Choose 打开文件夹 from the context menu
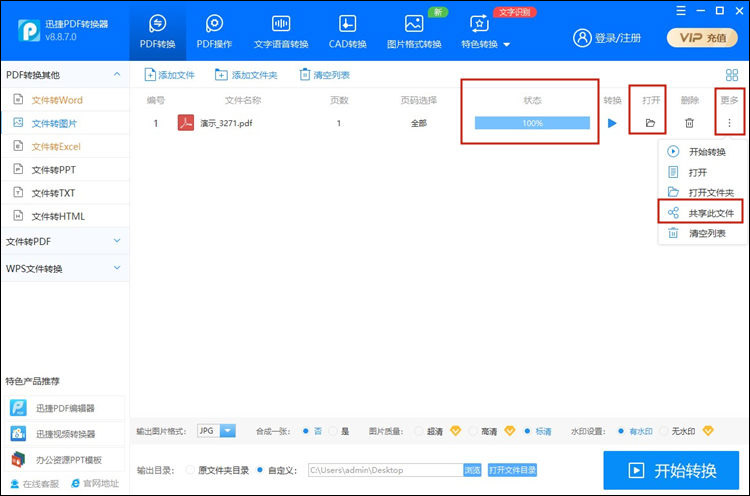The image size is (750, 496). (701, 192)
